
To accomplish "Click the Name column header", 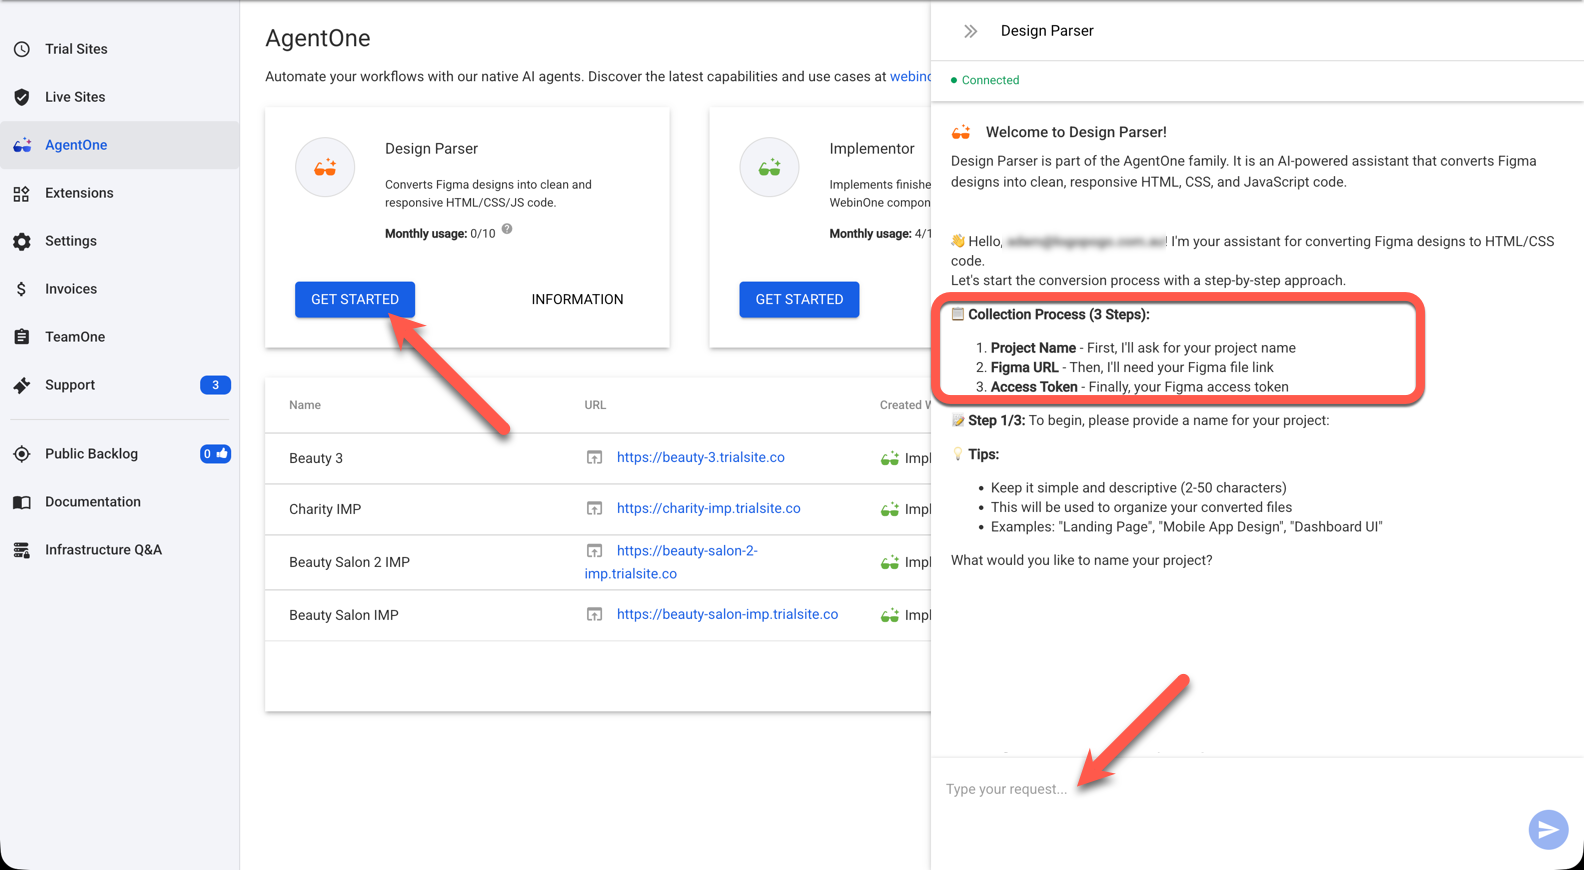I will click(305, 405).
